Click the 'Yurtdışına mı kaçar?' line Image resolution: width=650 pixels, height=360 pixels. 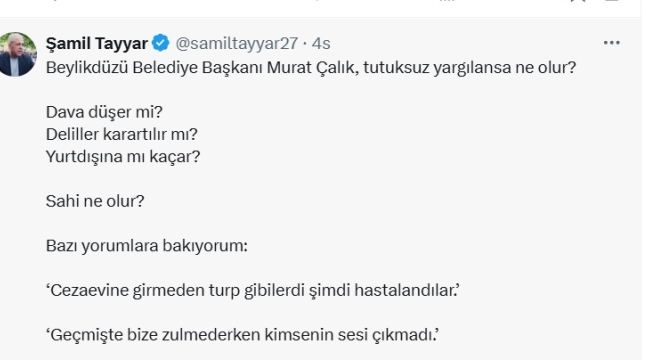[x=123, y=157]
